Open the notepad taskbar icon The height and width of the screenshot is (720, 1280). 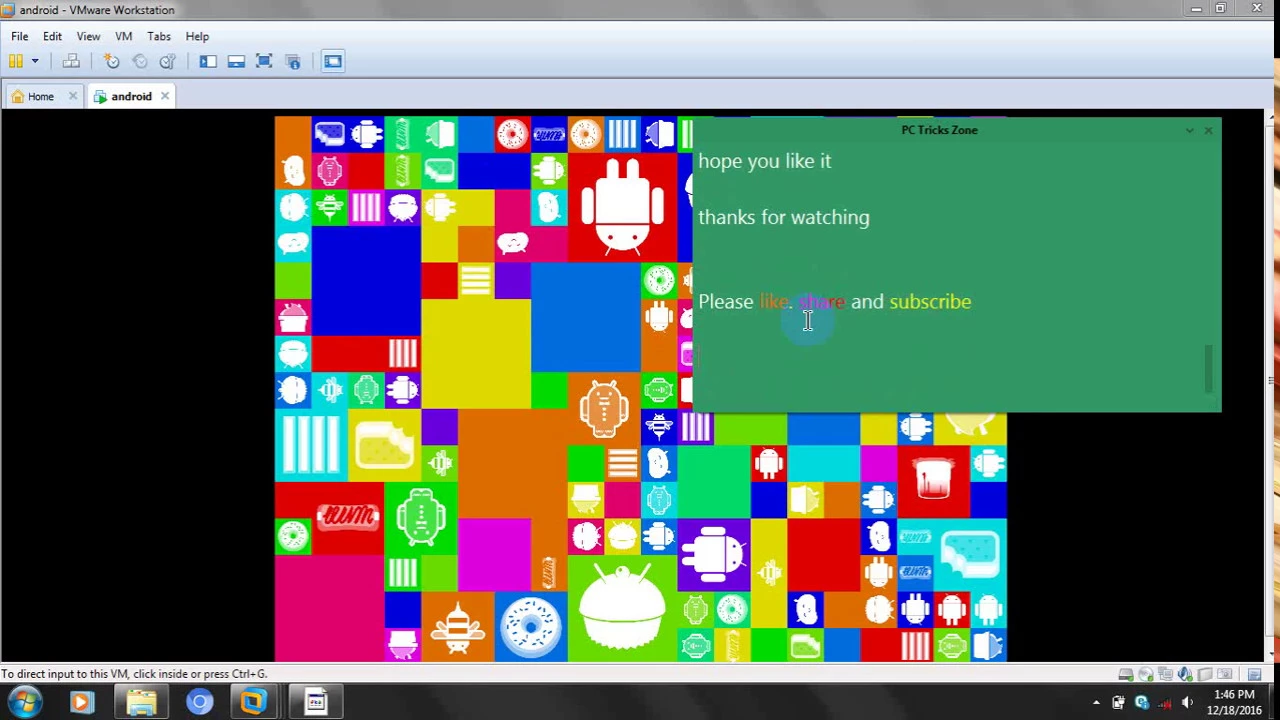pos(316,702)
